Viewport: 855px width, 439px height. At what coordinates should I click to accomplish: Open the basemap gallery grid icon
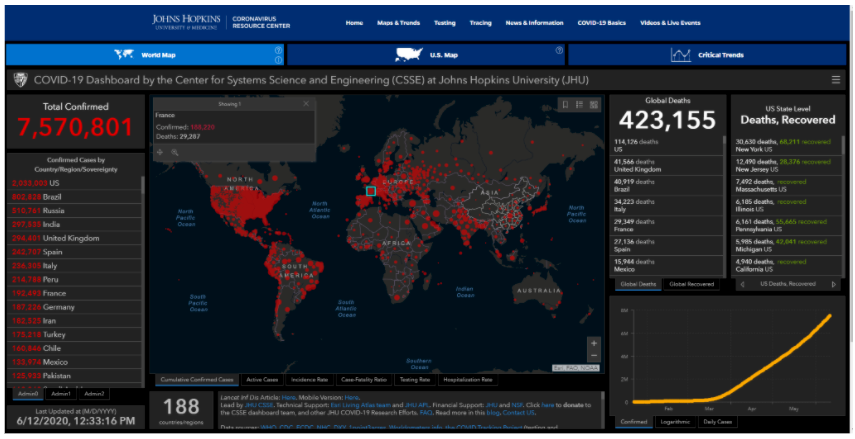point(594,104)
